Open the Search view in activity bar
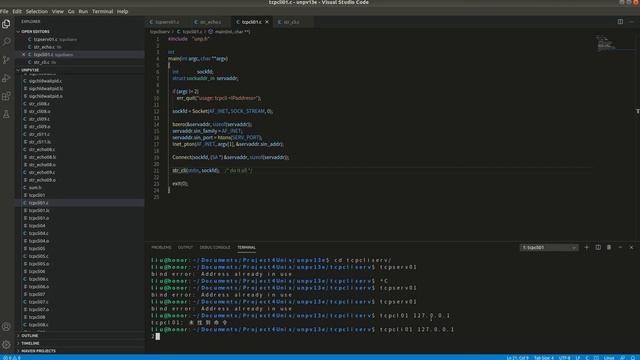The height and width of the screenshot is (360, 640). click(6, 42)
